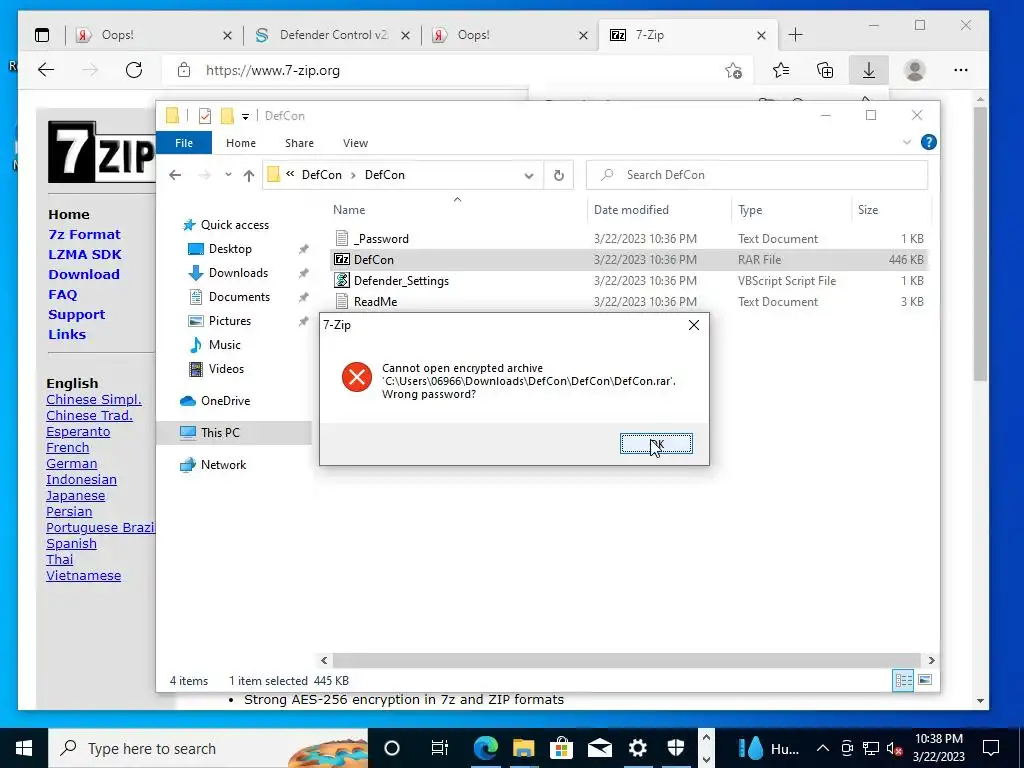Open Microsoft Store from taskbar
Image resolution: width=1024 pixels, height=768 pixels.
pyautogui.click(x=560, y=748)
